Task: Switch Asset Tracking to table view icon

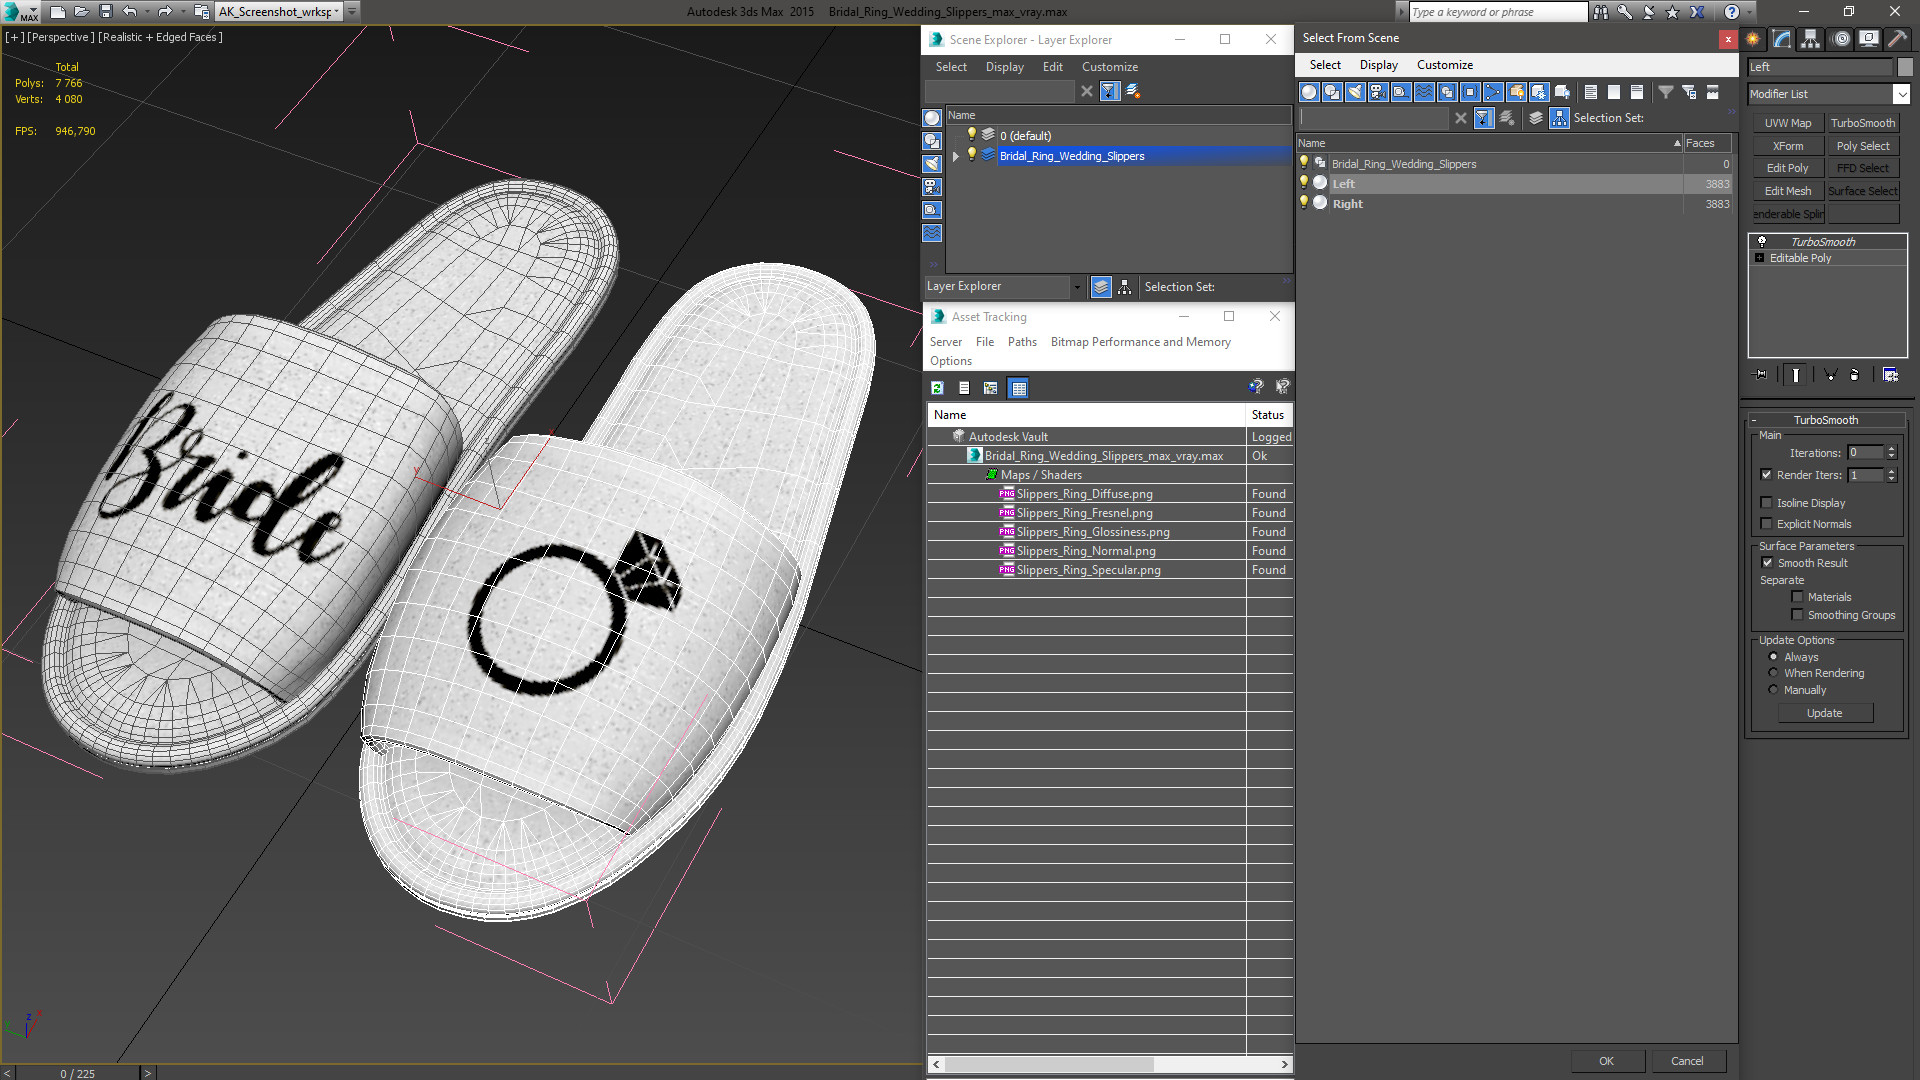Action: coord(1018,388)
